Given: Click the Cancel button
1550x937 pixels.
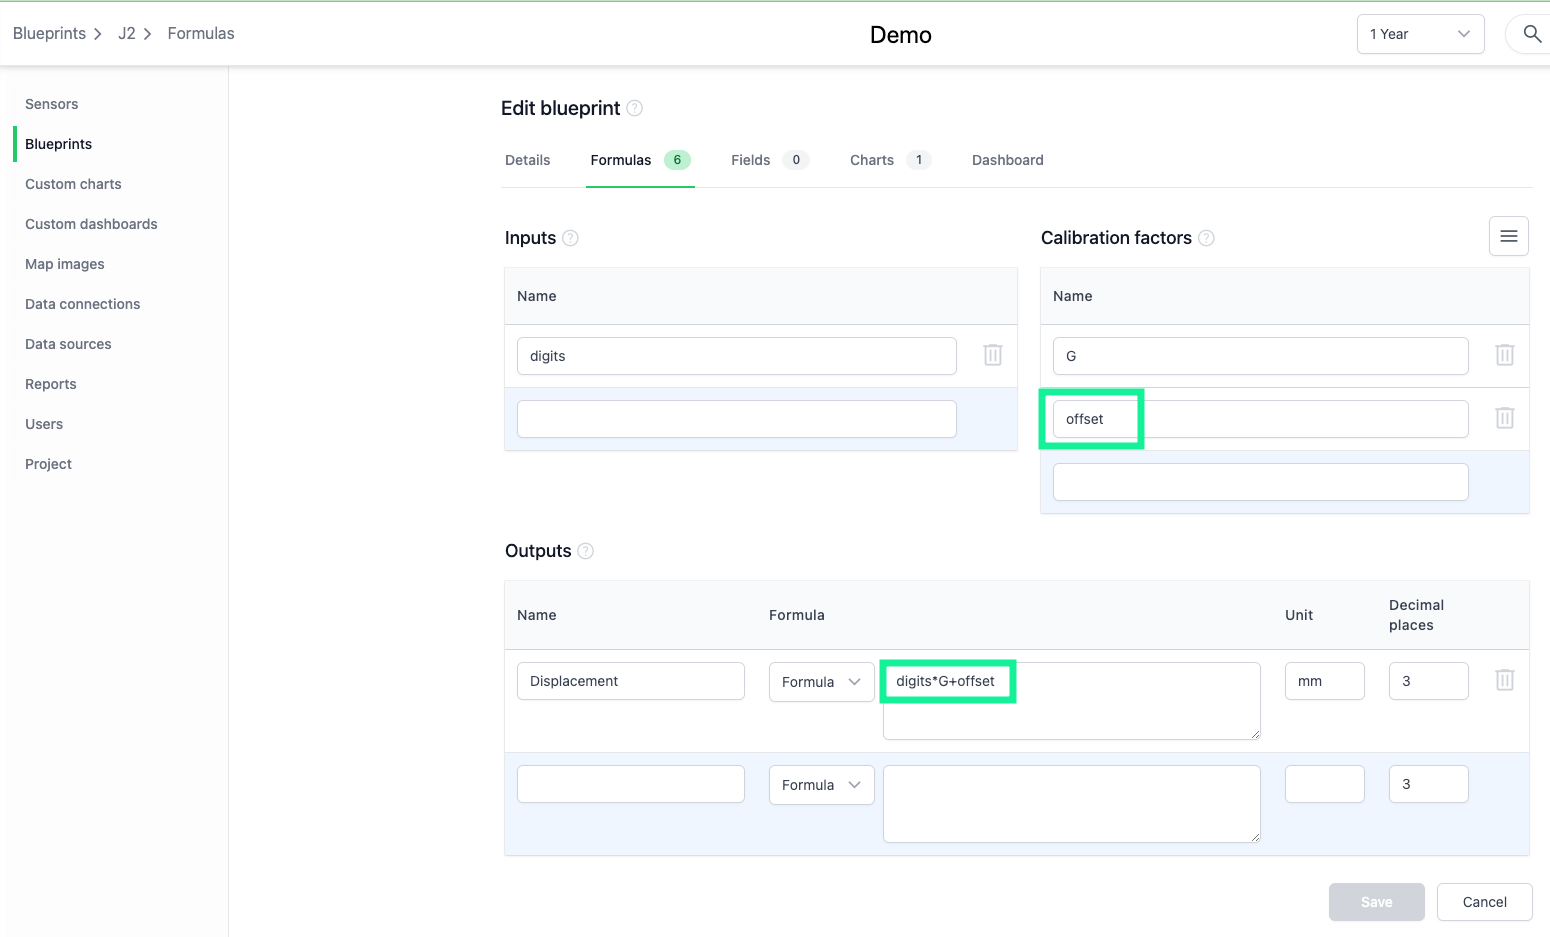Looking at the screenshot, I should pyautogui.click(x=1484, y=902).
